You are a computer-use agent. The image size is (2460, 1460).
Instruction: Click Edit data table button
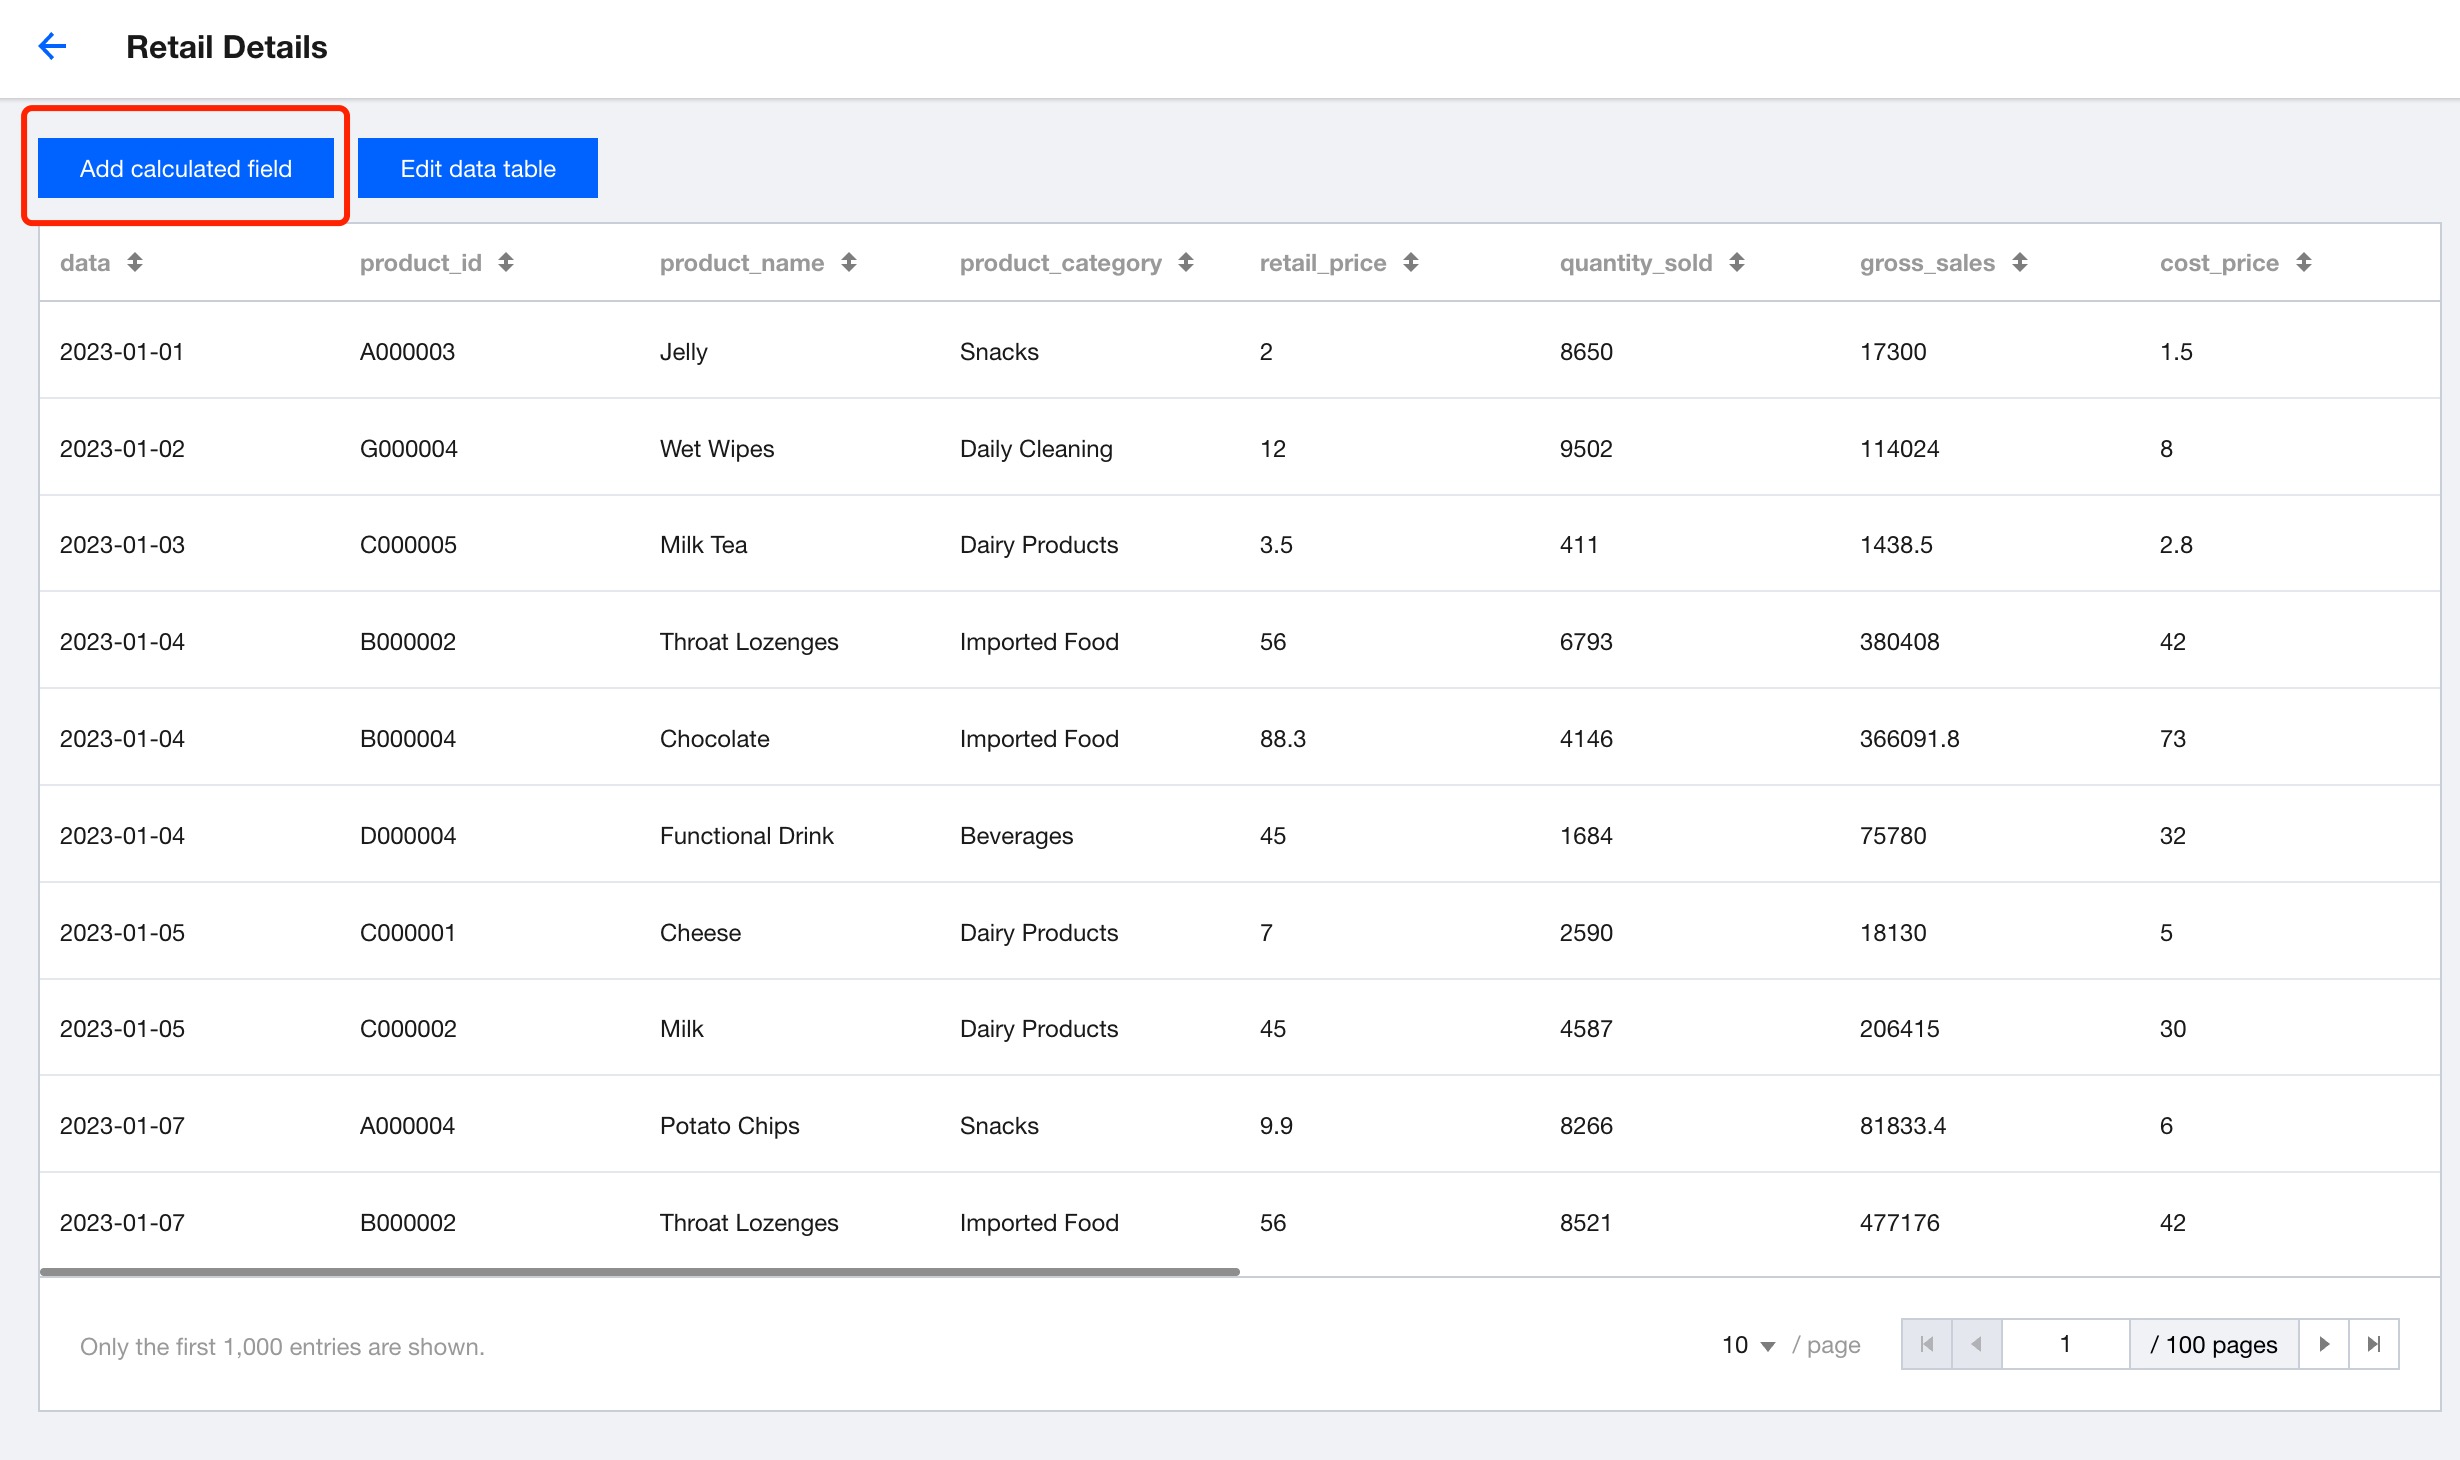click(x=478, y=168)
